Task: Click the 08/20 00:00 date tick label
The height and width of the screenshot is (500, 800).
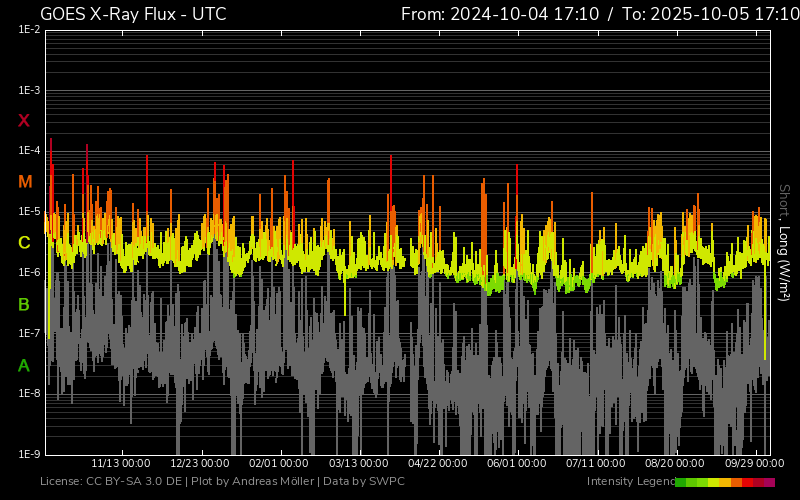Action: [x=675, y=464]
